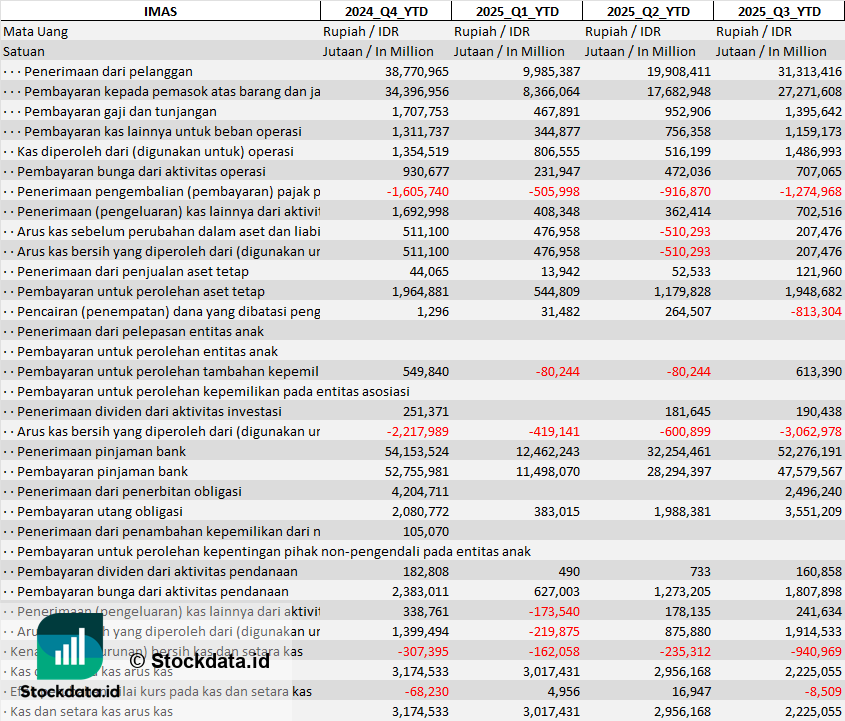845x721 pixels.
Task: Select Pembayaran kepada pemasok row label
Action: click(172, 91)
